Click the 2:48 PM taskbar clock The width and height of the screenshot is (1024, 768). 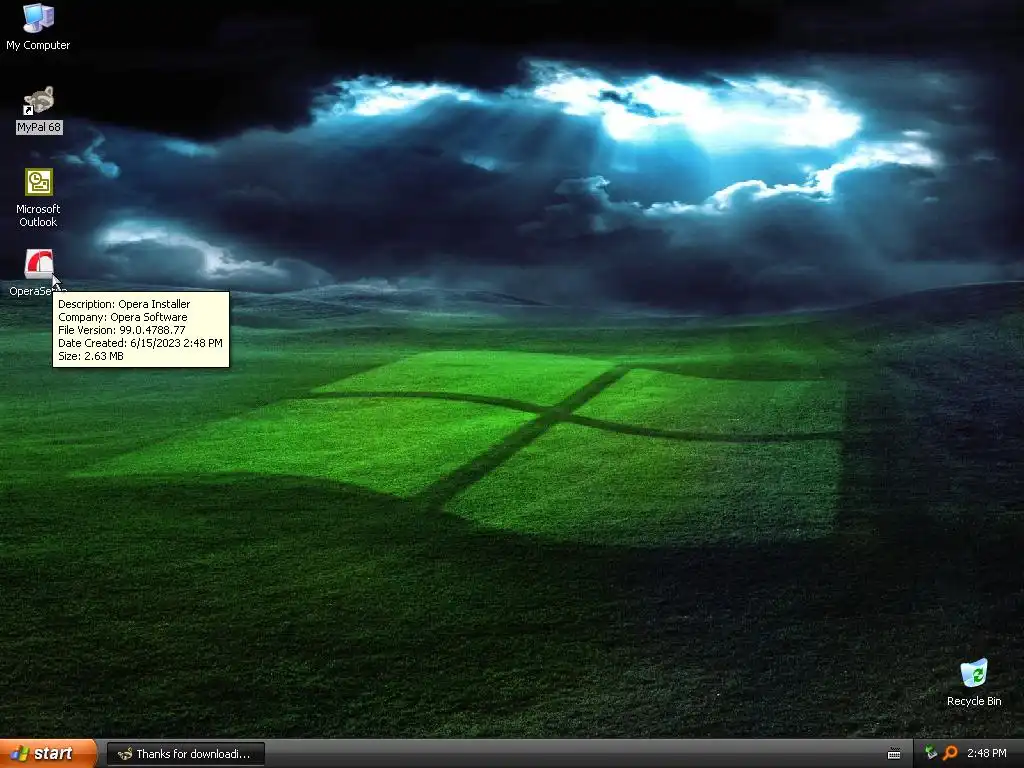[987, 753]
